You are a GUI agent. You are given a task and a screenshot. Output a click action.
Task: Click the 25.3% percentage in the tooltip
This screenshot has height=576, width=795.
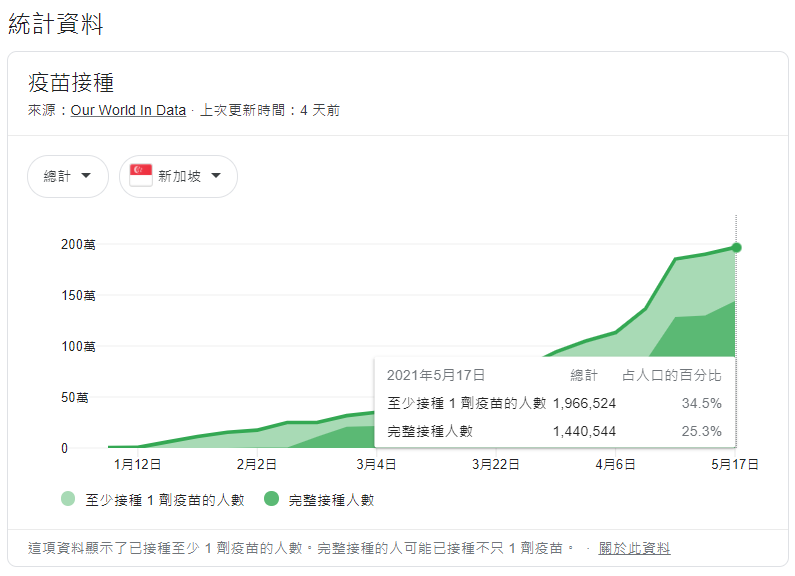click(701, 431)
